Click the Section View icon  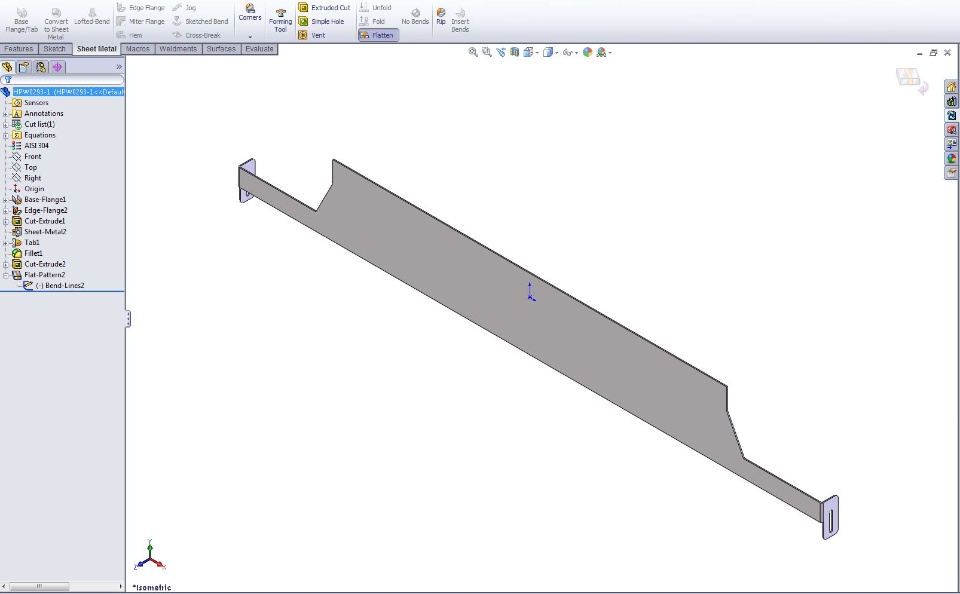(x=514, y=53)
